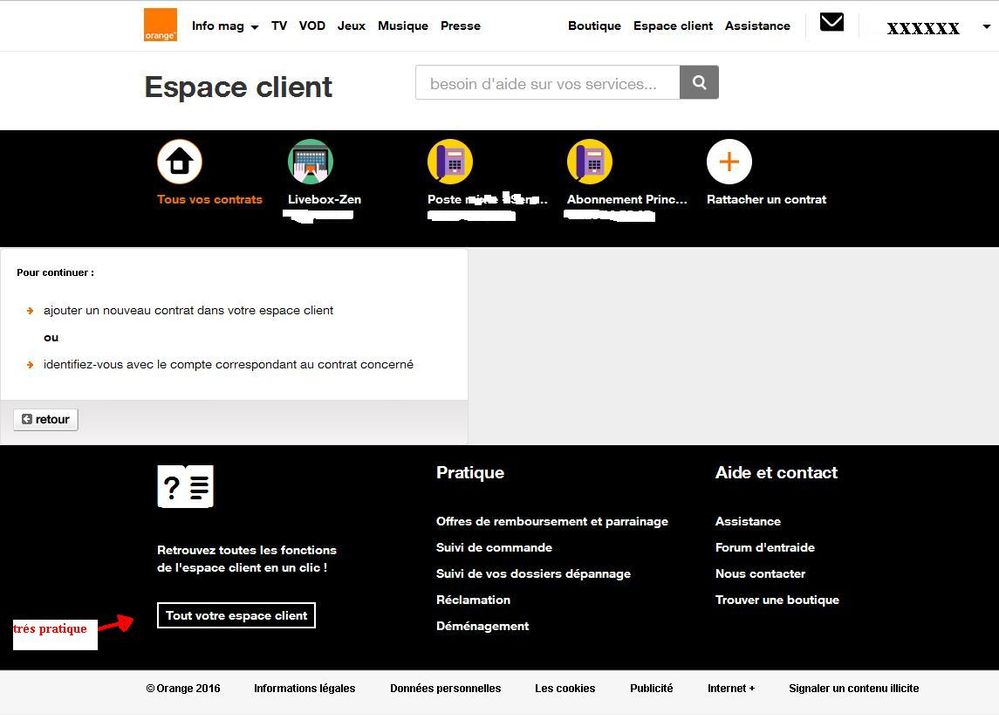Open Suivi de commande link
999x715 pixels.
tap(494, 548)
